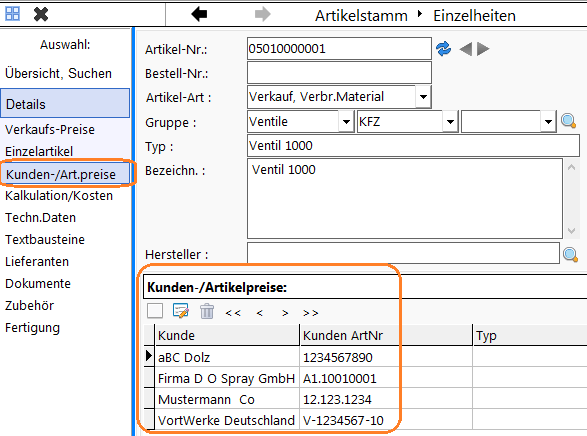Open the KFZ subgroup dropdown
The image size is (587, 436).
(450, 122)
